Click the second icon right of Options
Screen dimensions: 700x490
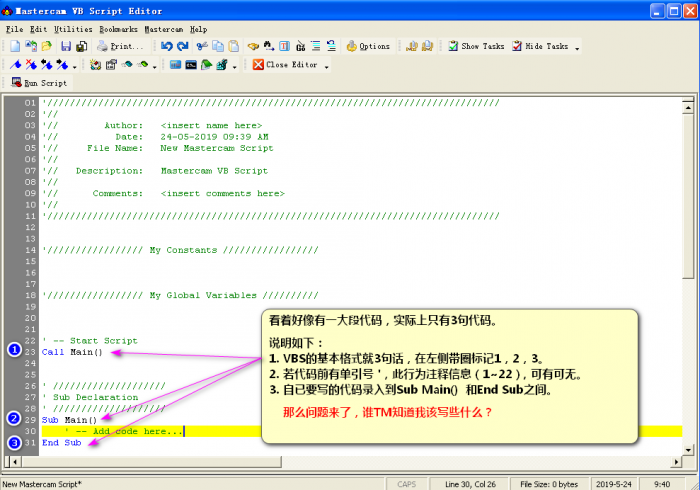427,46
